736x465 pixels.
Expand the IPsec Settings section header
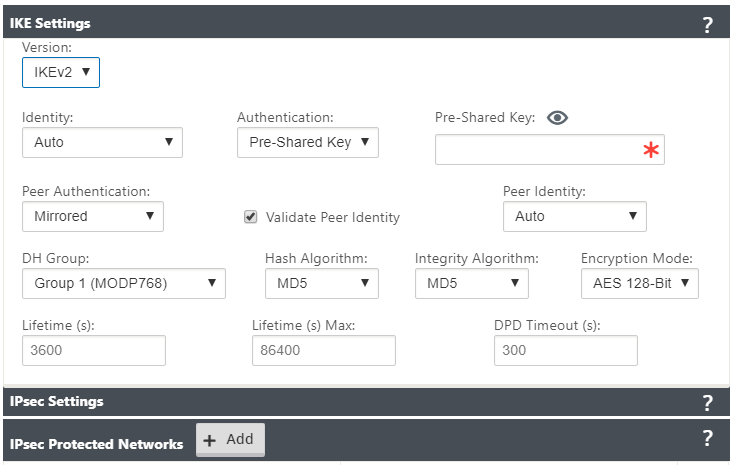pos(366,402)
